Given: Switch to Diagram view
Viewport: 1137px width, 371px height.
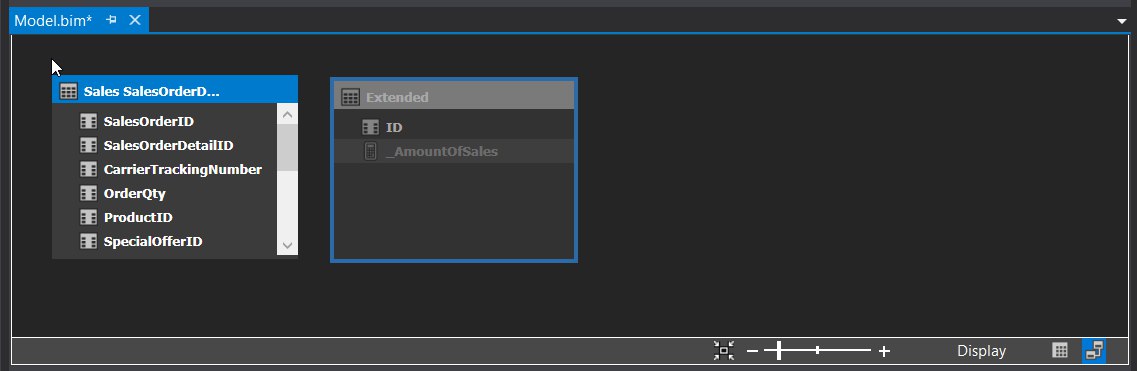Looking at the screenshot, I should tap(1094, 351).
